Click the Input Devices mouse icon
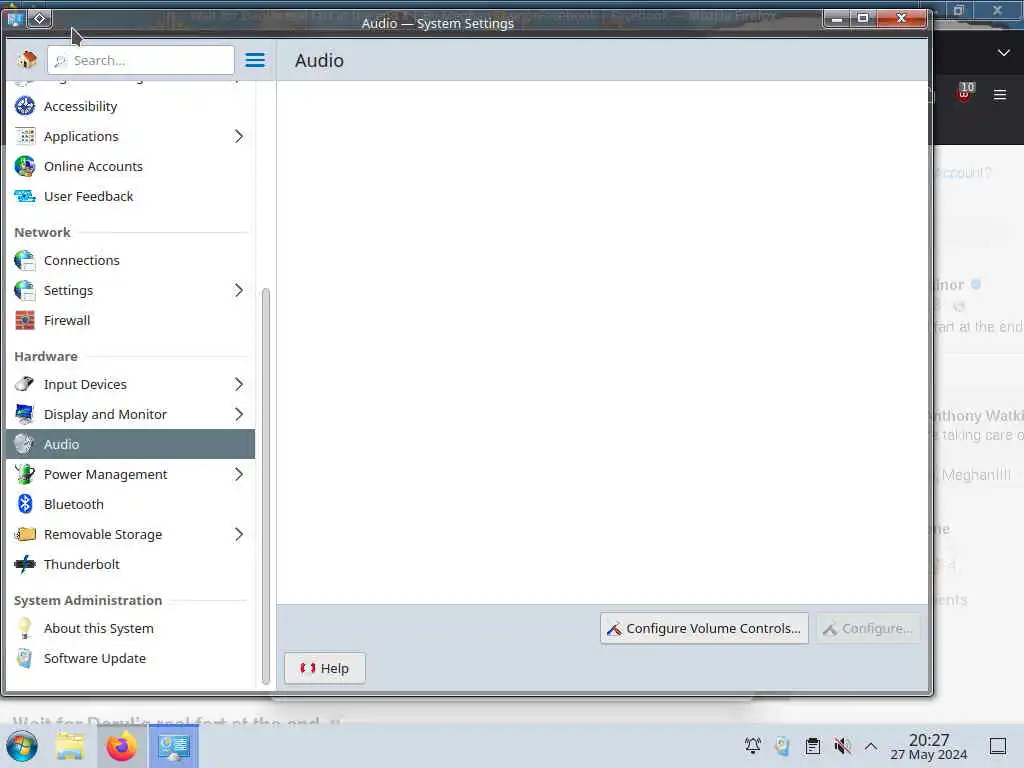This screenshot has width=1024, height=768. [25, 384]
